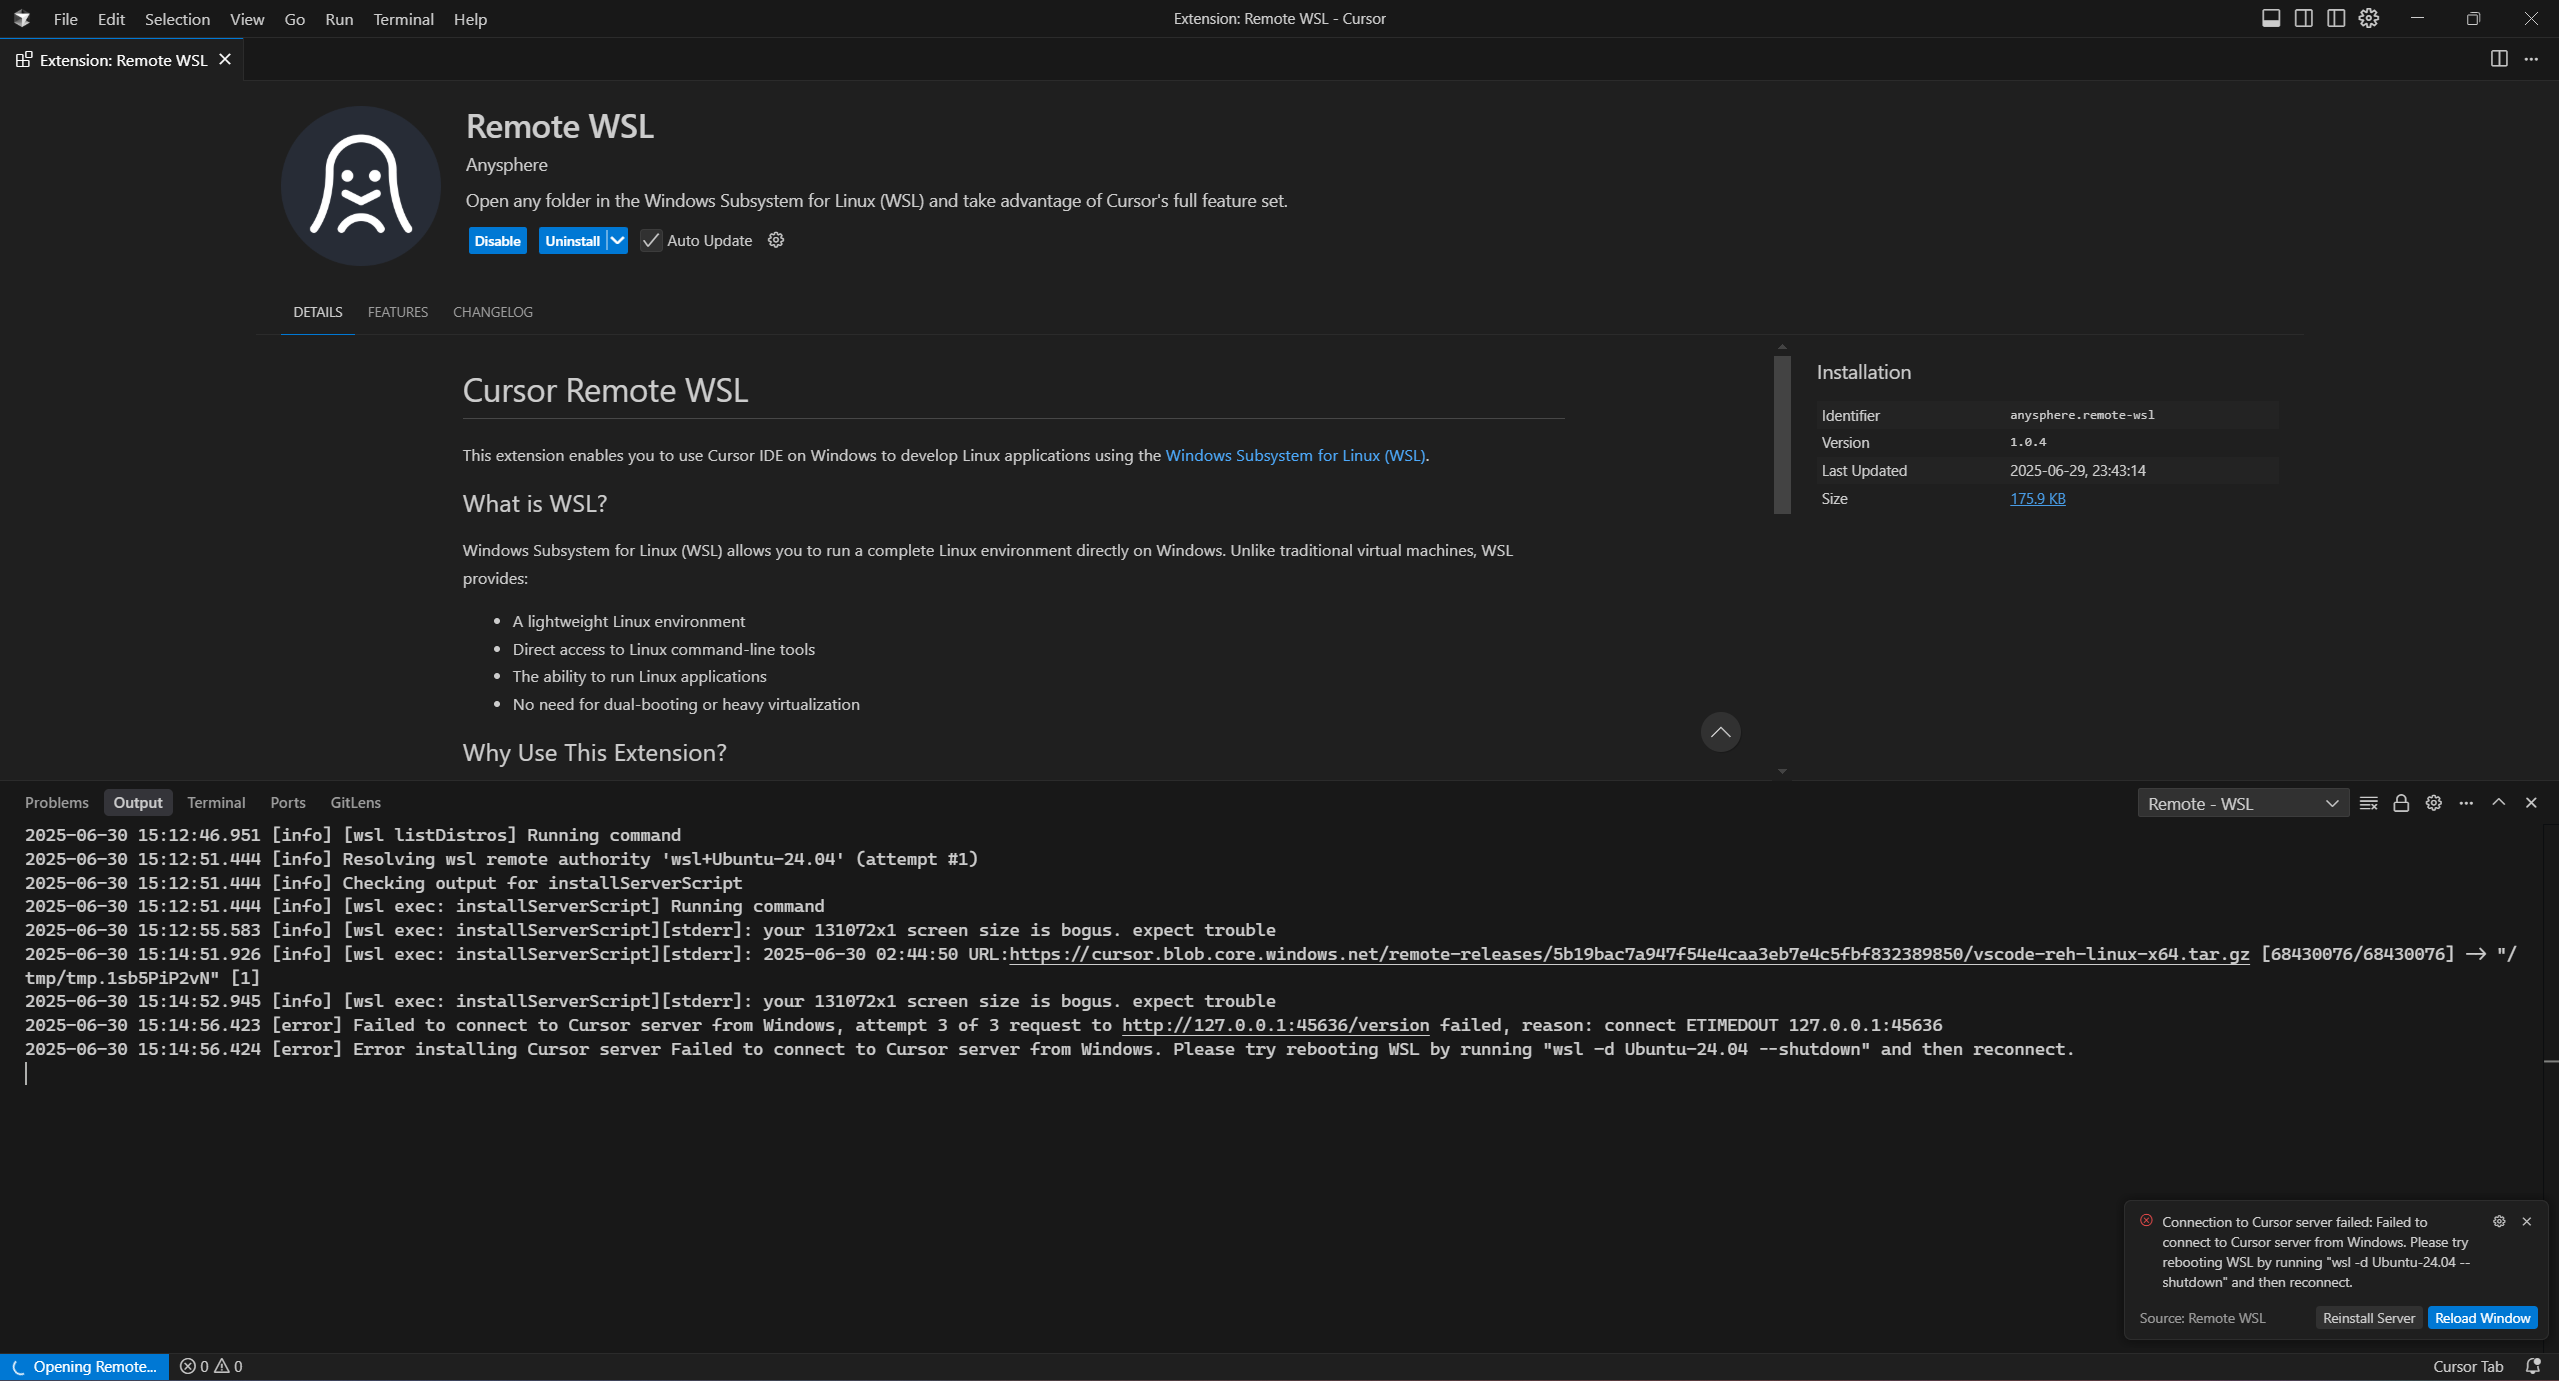Open the cursor.blob.core.windows.net URL in output
2559x1381 pixels.
click(1629, 953)
